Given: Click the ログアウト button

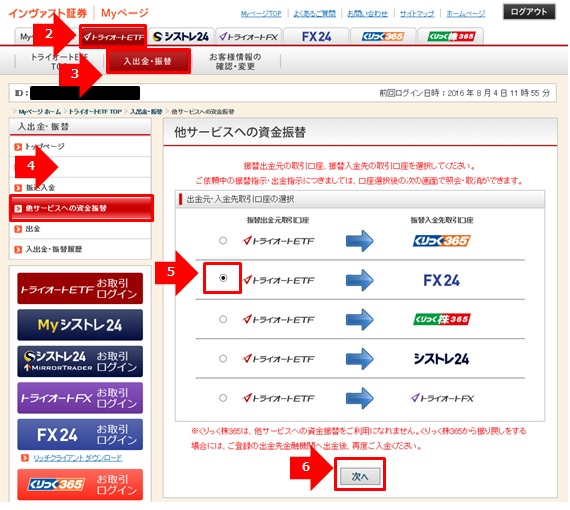Looking at the screenshot, I should point(529,12).
